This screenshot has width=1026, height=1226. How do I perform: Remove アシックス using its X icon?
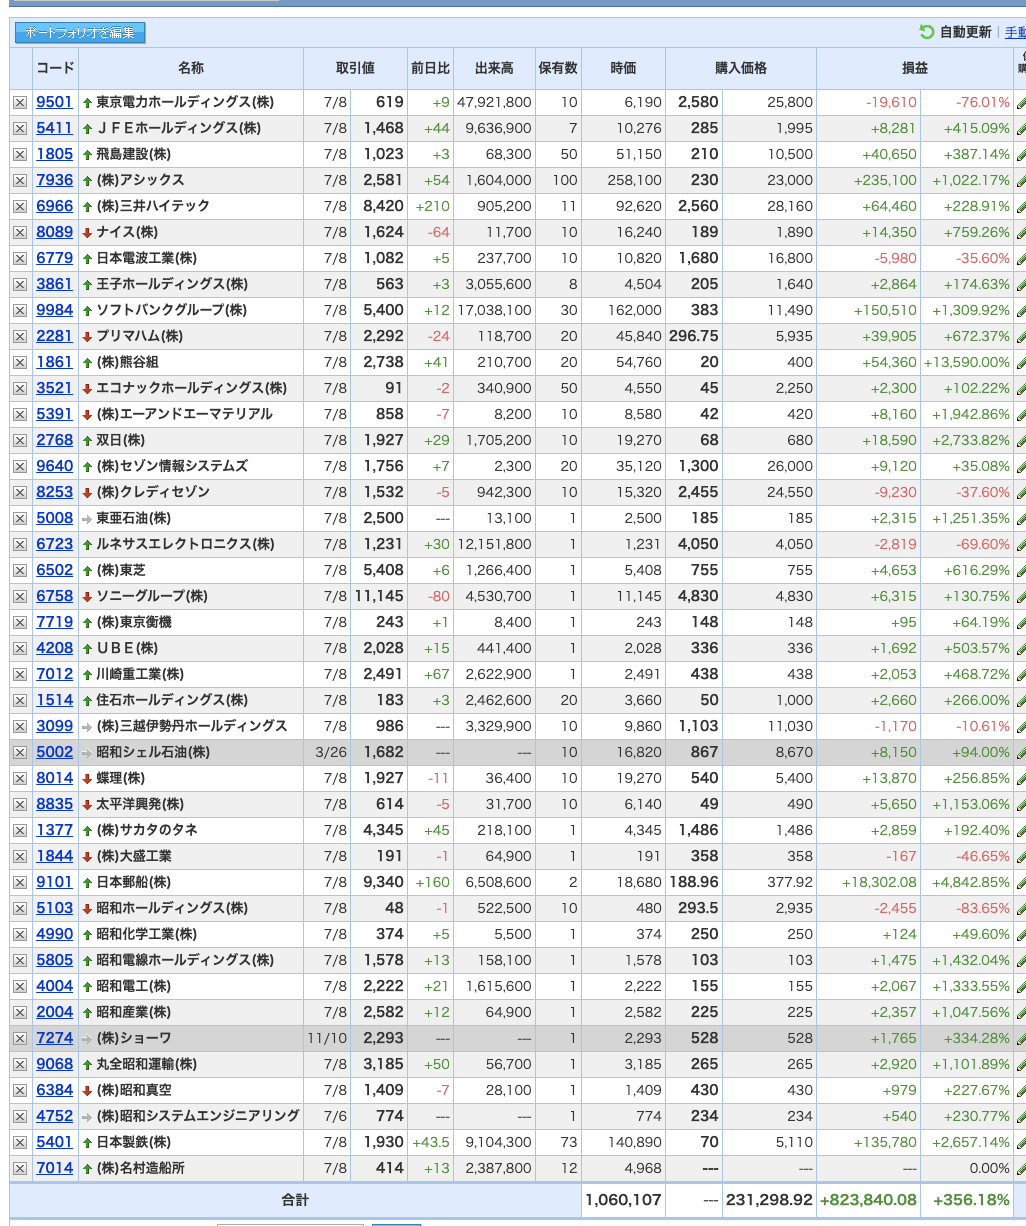(x=20, y=180)
